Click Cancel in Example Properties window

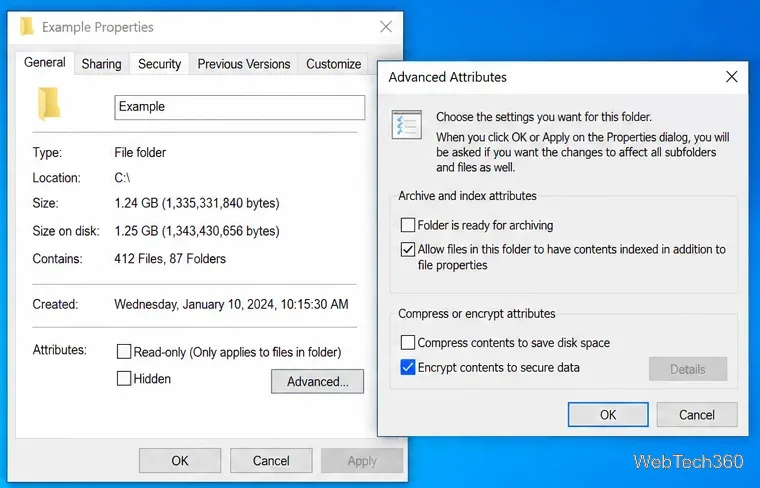pos(271,460)
